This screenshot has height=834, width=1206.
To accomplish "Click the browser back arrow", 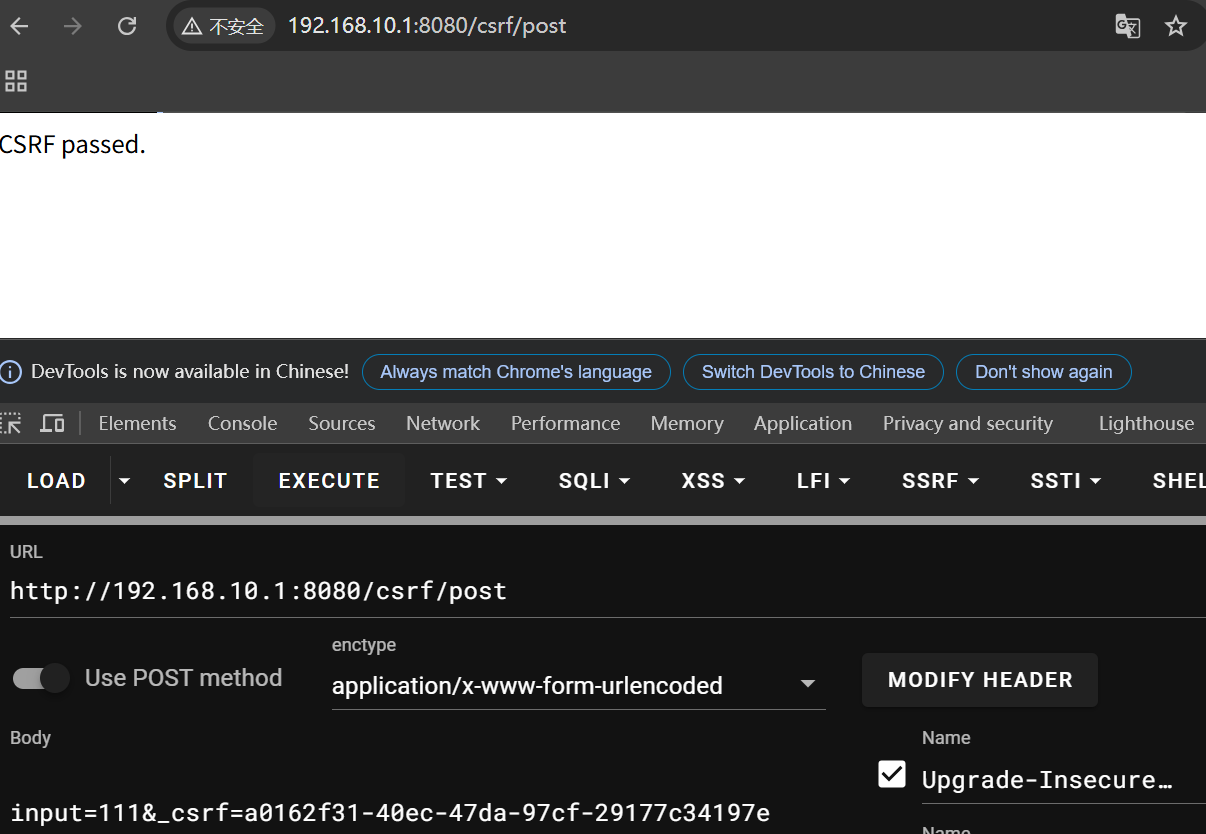I will click(x=19, y=26).
